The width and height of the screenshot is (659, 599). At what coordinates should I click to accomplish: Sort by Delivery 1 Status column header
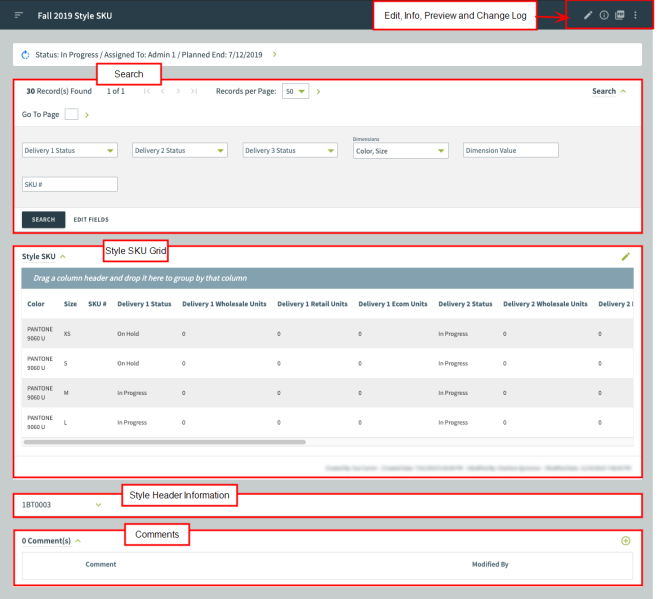[x=144, y=304]
